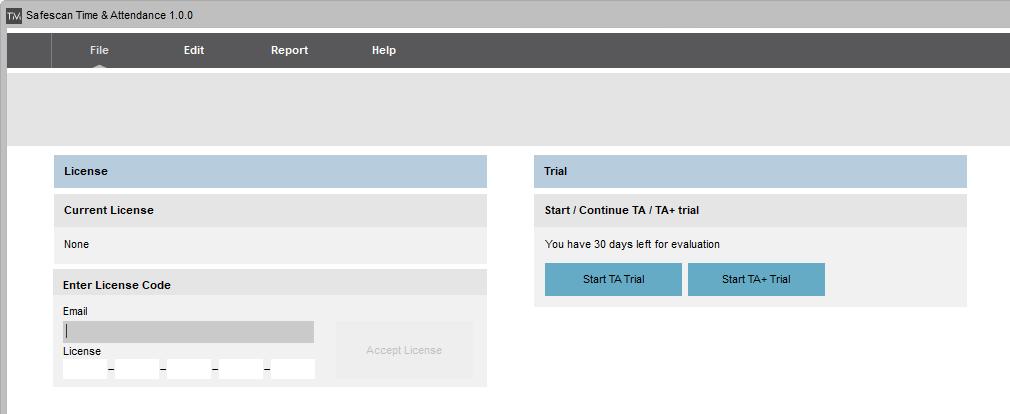
Task: Click the Safescan TM app icon in title bar
Action: (x=14, y=15)
